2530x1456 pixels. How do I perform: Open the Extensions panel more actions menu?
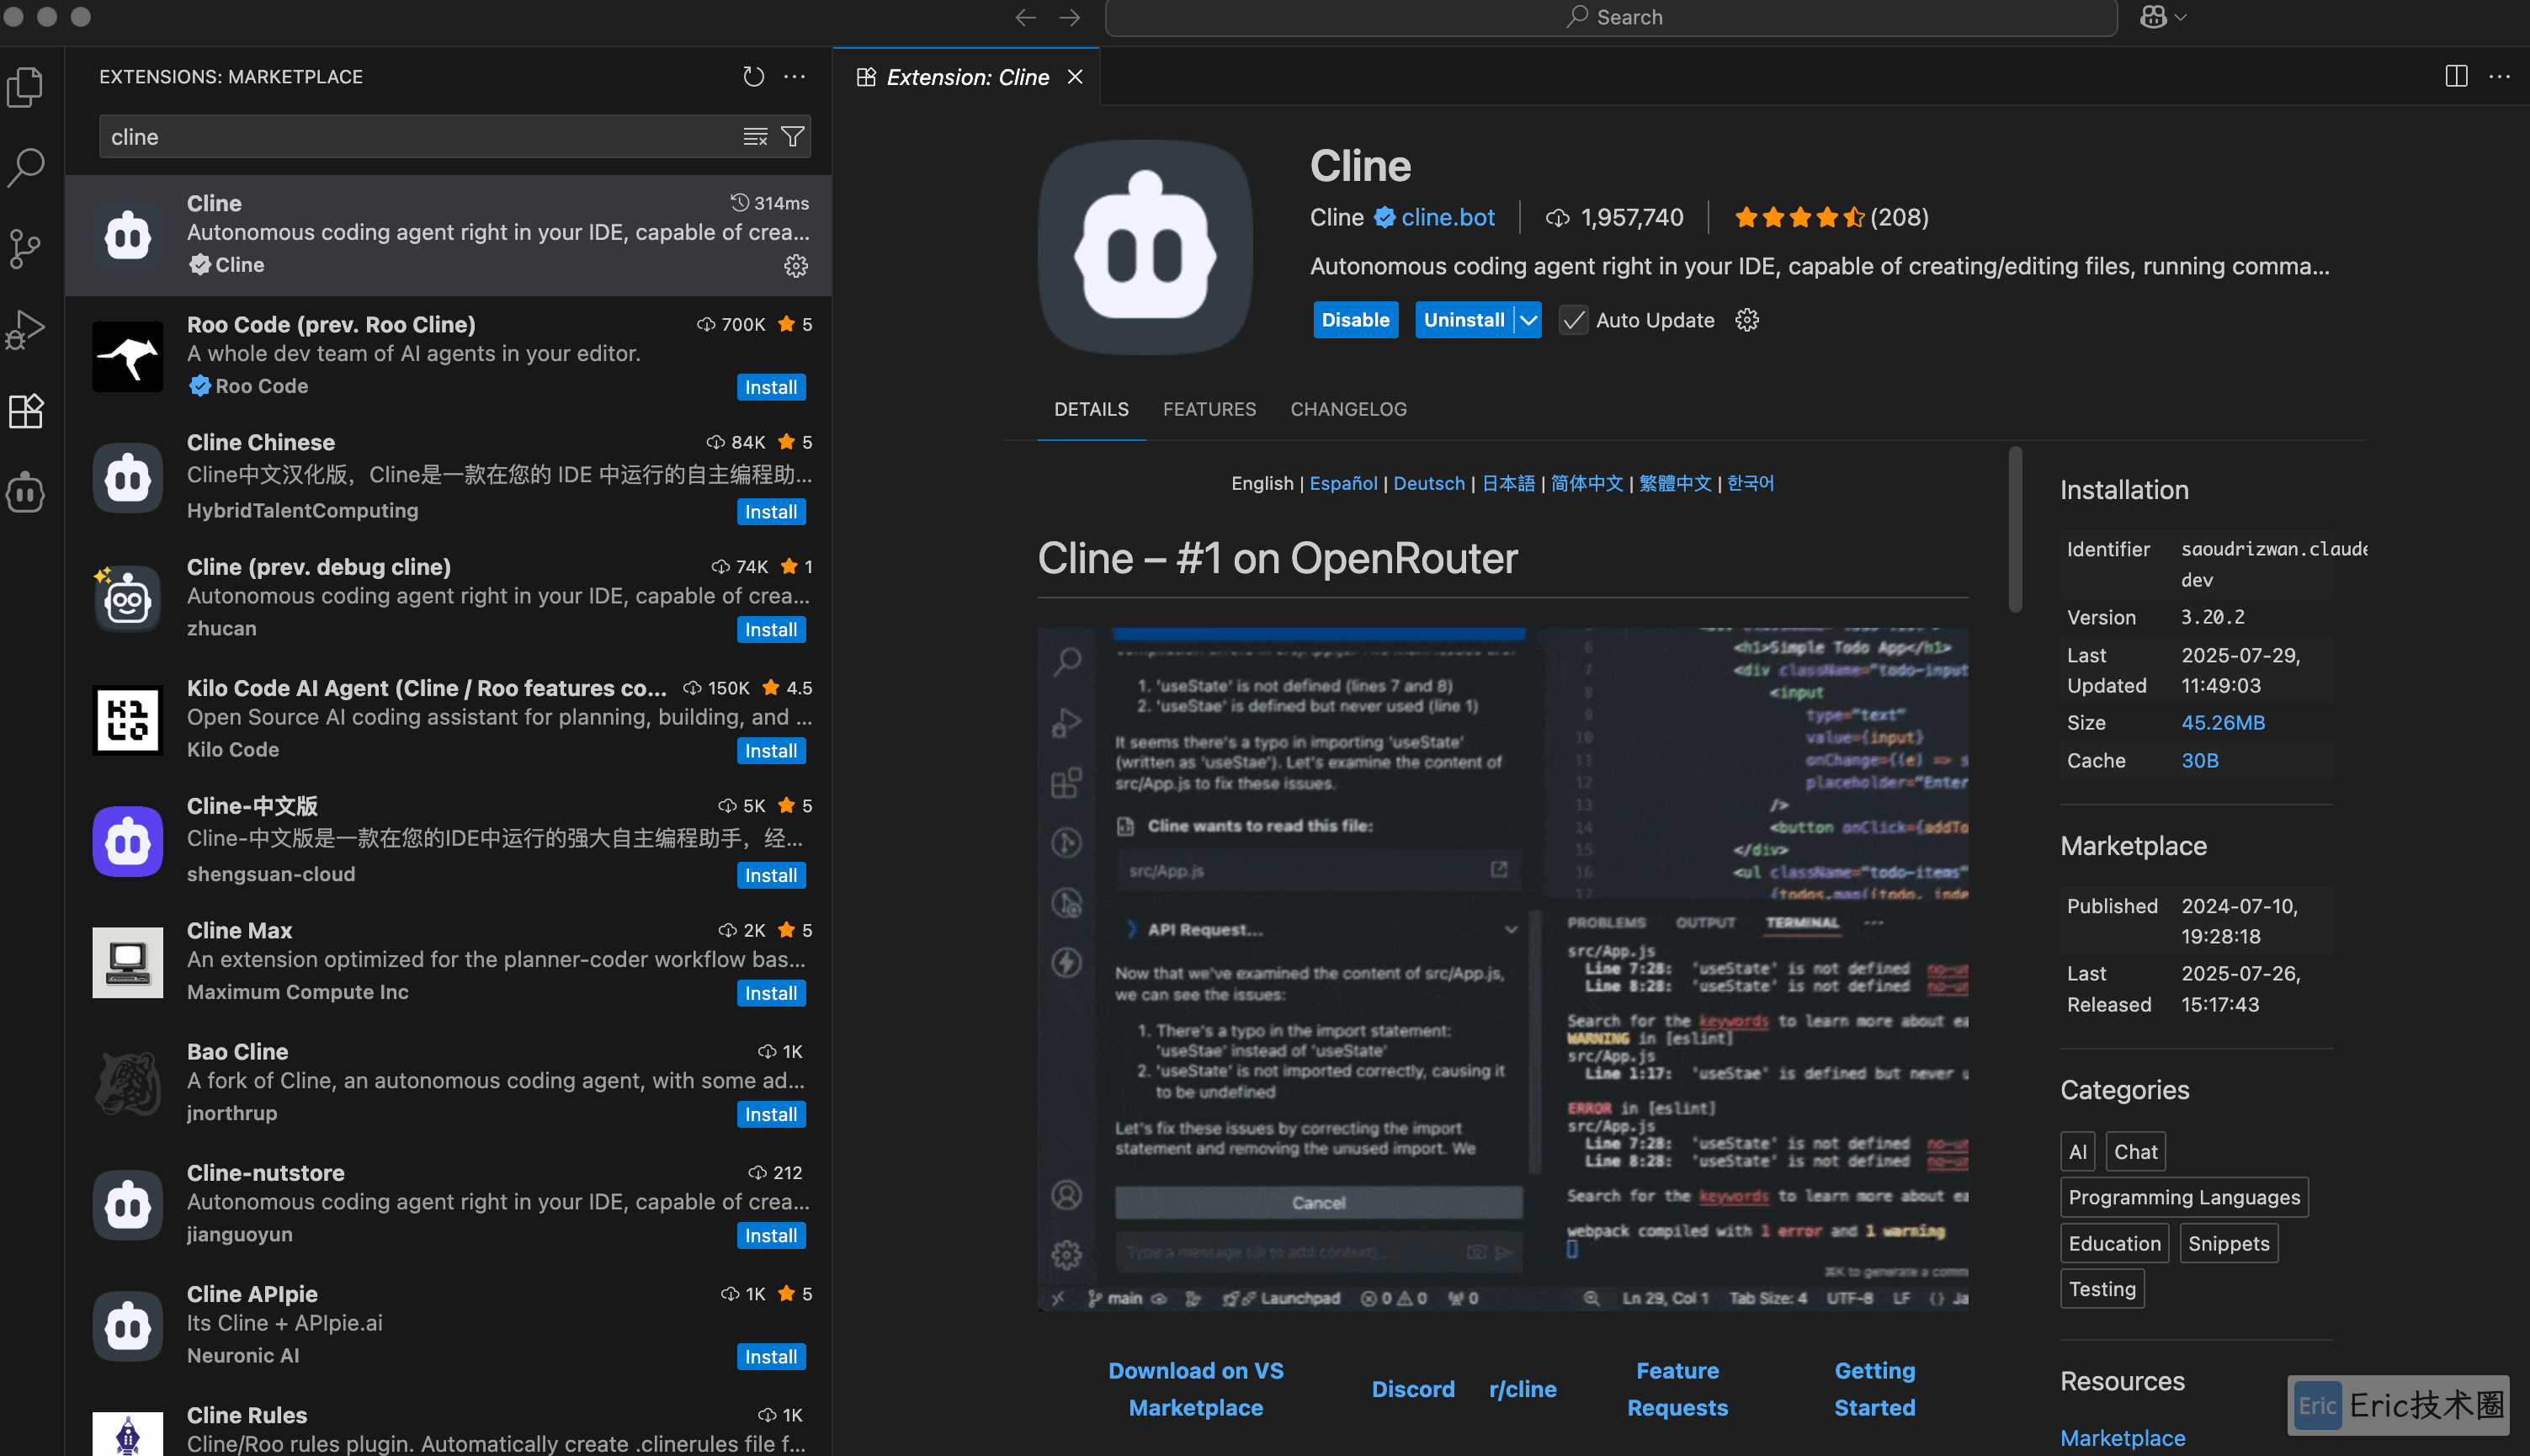[x=795, y=76]
